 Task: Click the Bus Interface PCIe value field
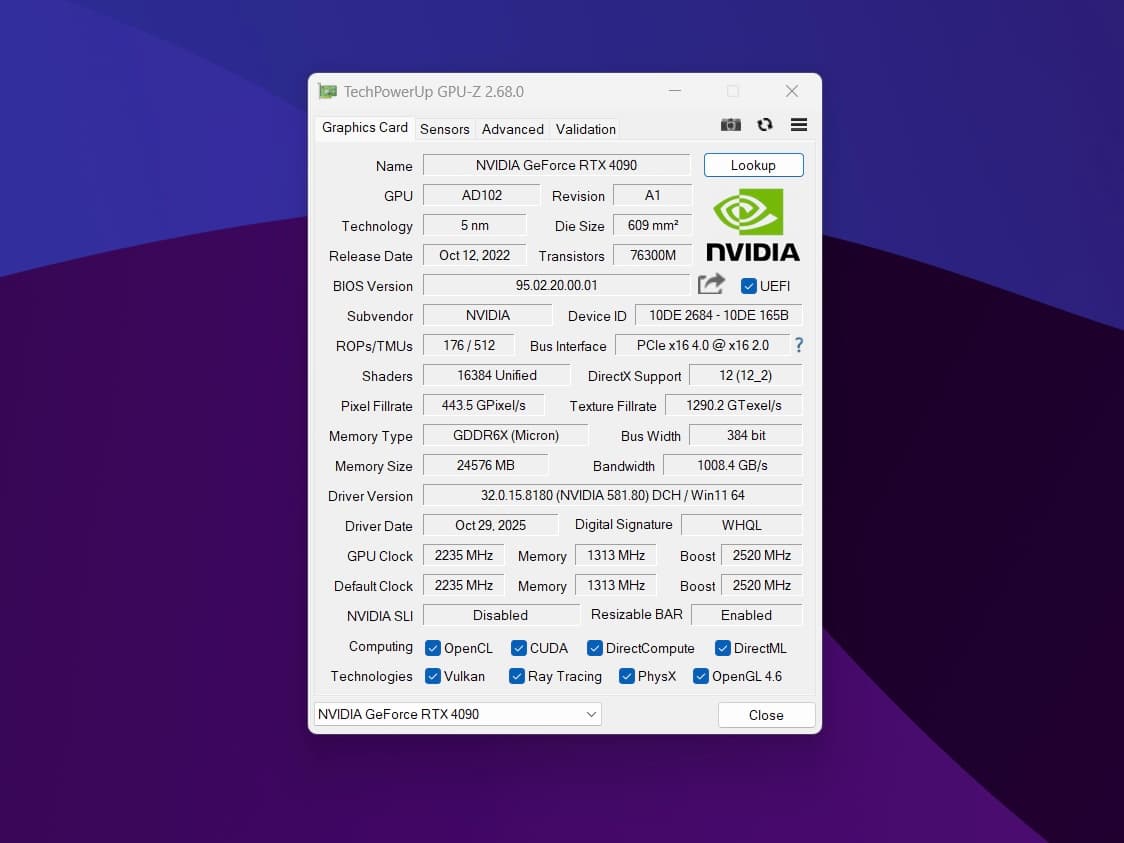(702, 346)
